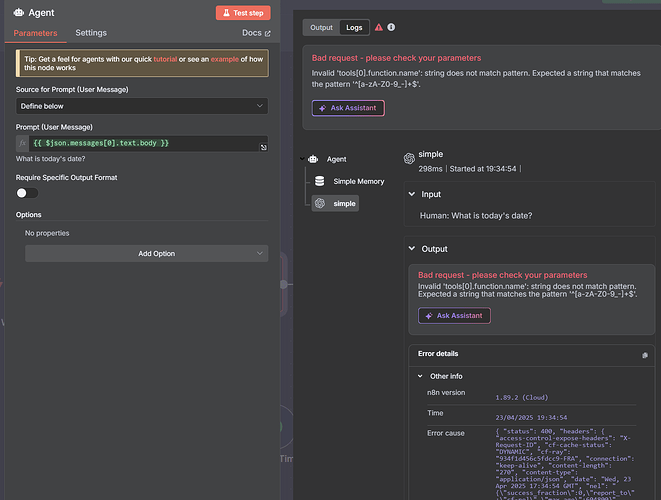Click Human: What is today's date? text

click(476, 216)
